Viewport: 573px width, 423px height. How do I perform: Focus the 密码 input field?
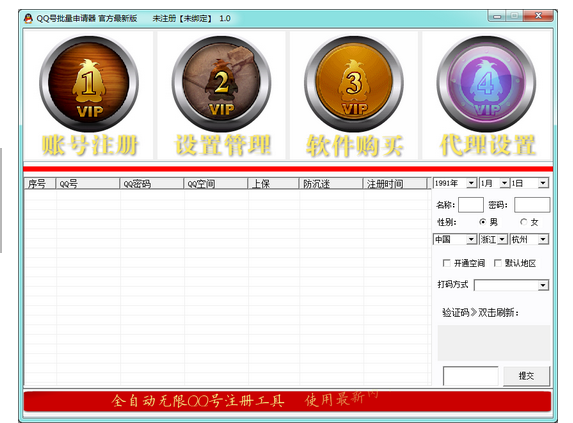(532, 205)
